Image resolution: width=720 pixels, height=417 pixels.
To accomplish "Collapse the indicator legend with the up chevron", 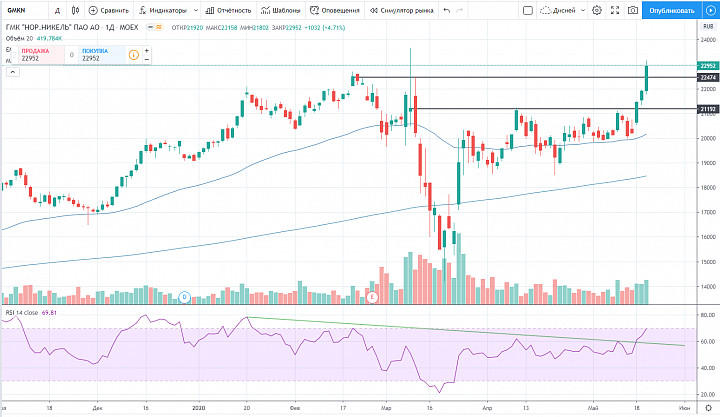I will coord(12,72).
